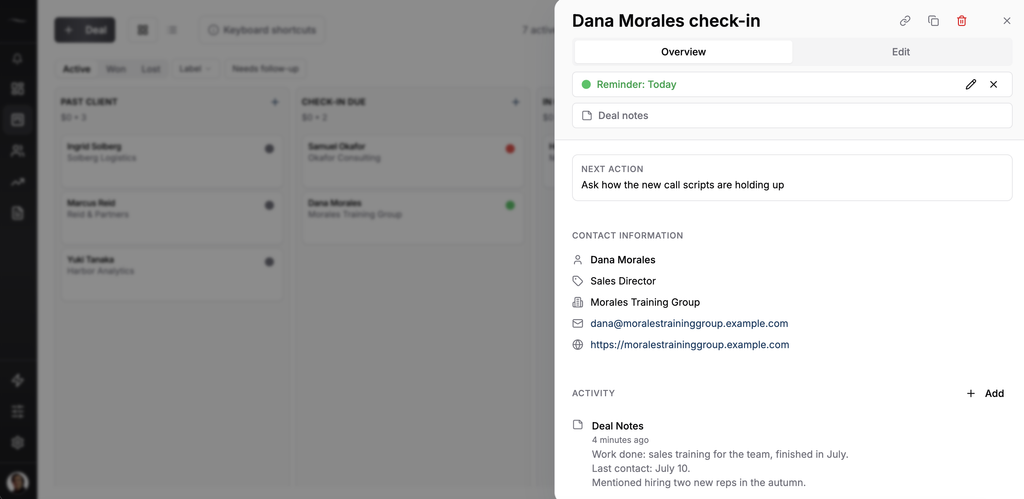Open the contacts icon in sidebar

pos(18,151)
